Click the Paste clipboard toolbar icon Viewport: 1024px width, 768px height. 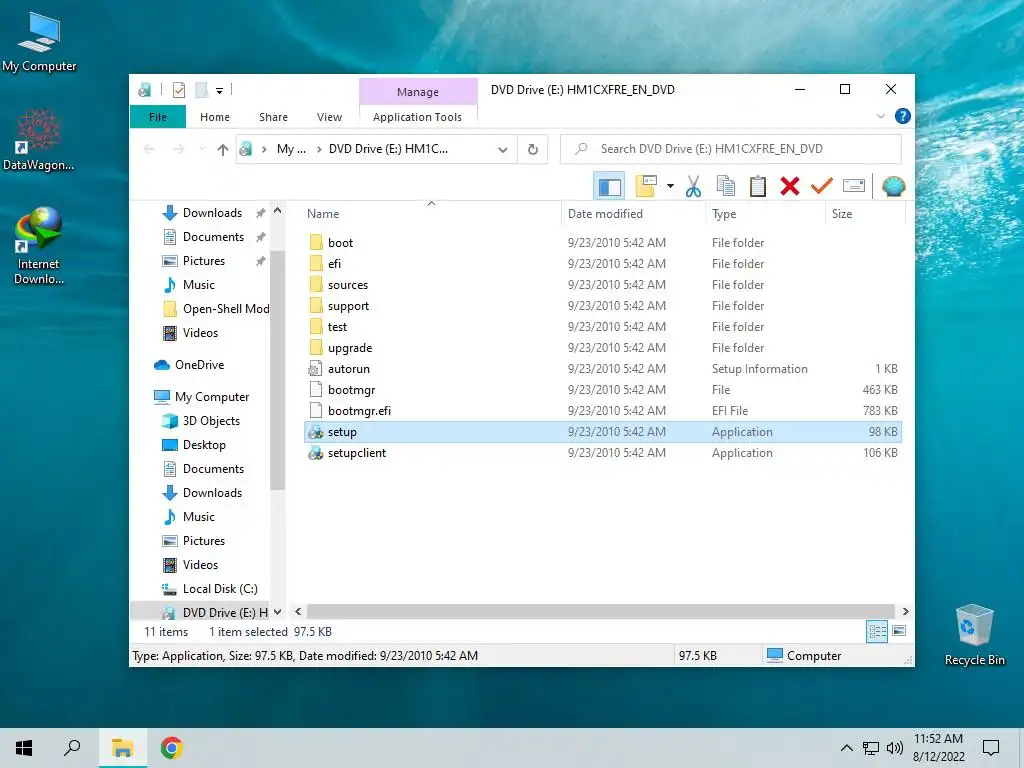coord(758,186)
